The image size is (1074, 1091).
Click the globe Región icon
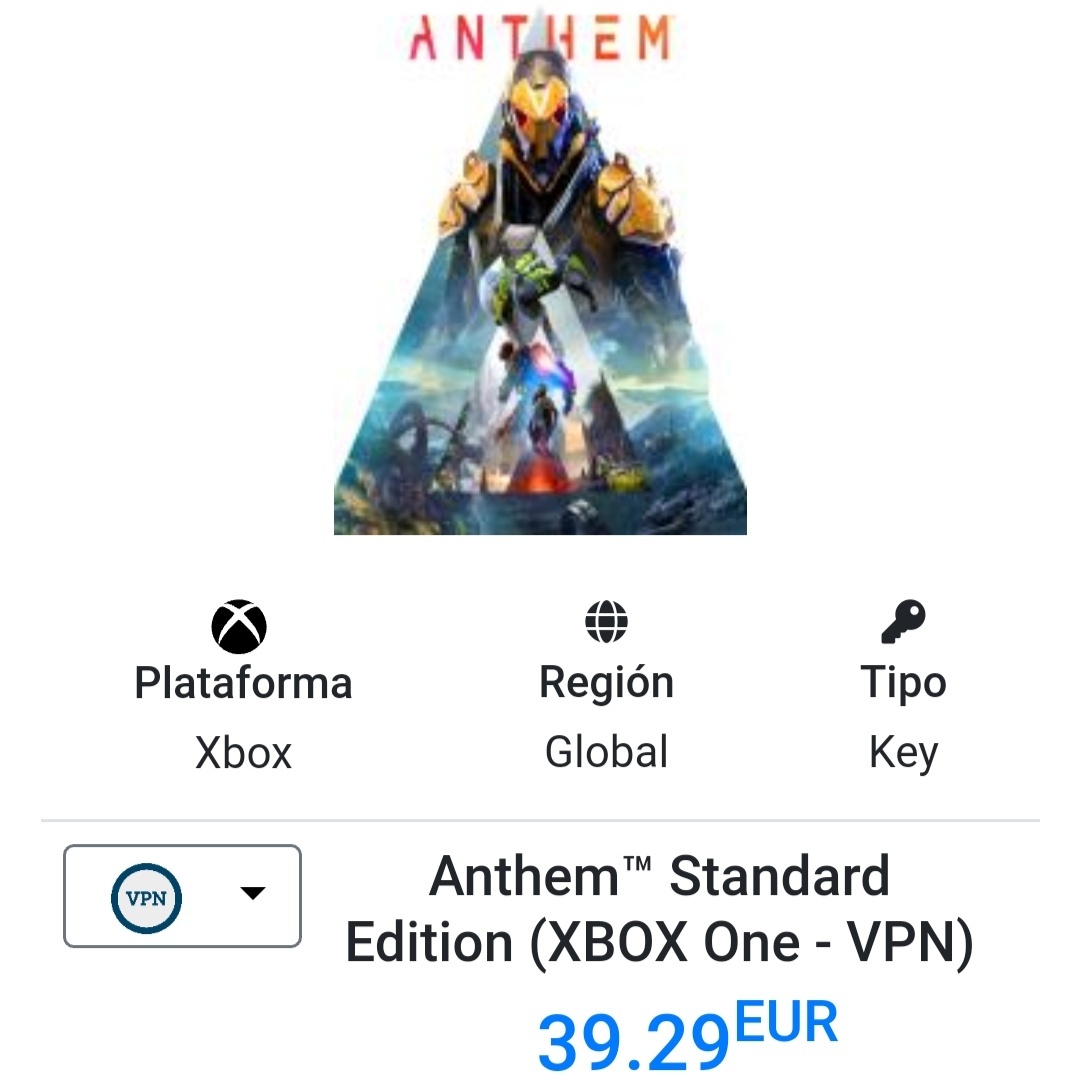[606, 621]
